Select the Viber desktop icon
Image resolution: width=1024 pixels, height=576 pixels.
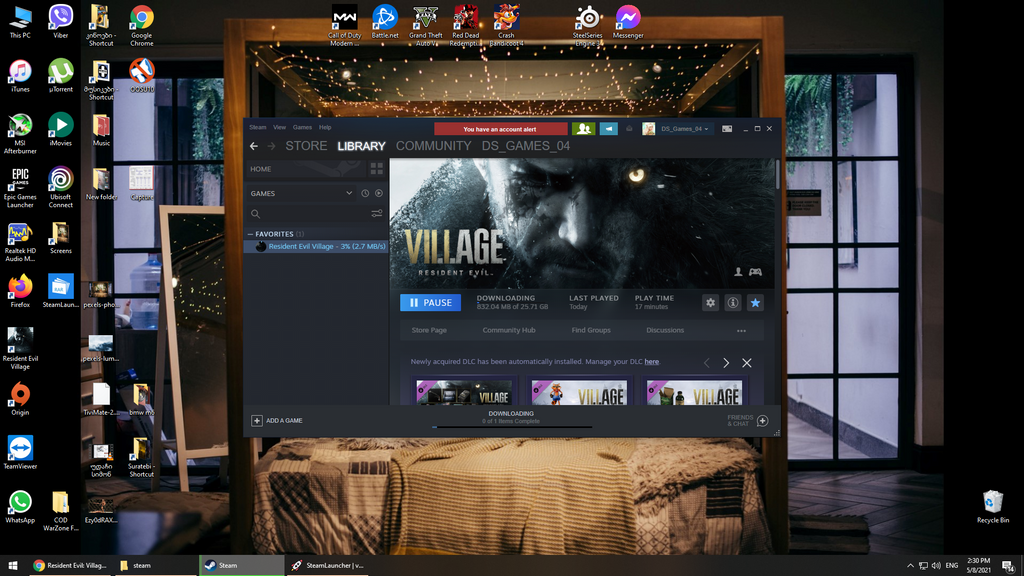(61, 22)
